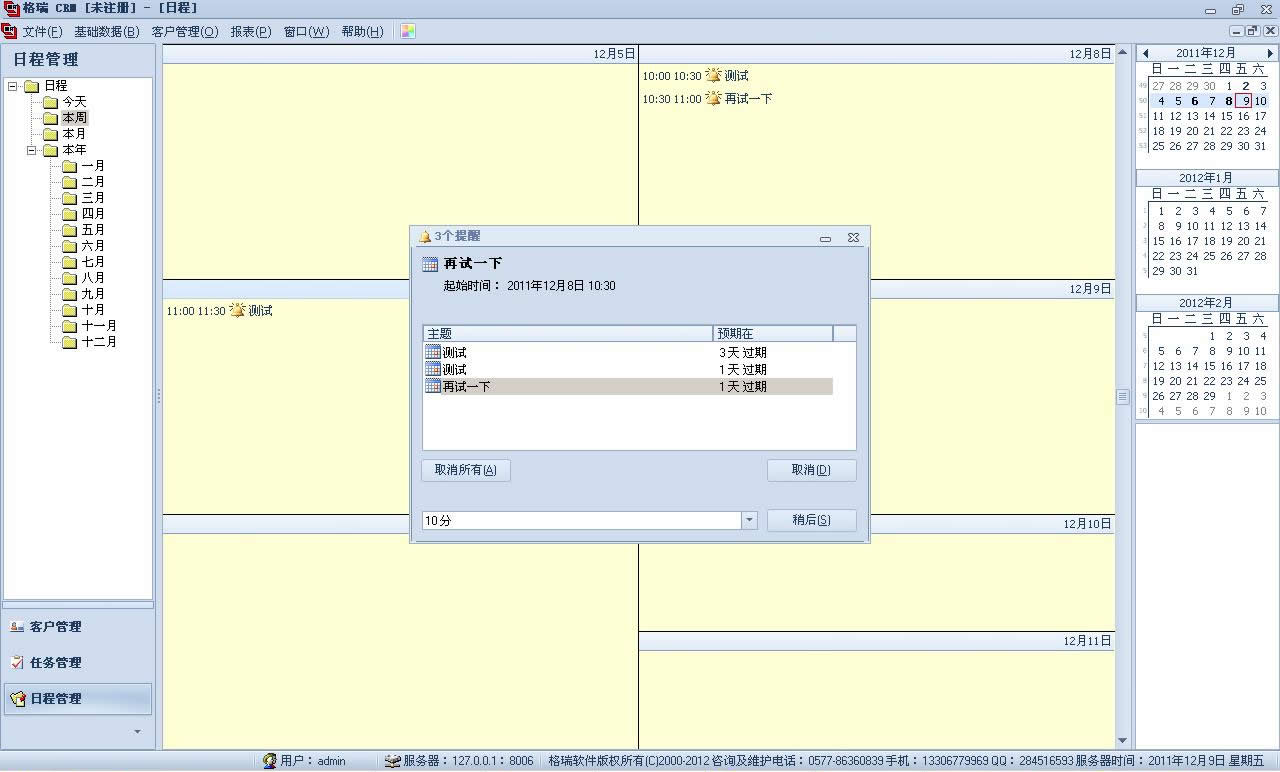The width and height of the screenshot is (1280, 772).
Task: Go to next month in the mini calendar
Action: [1270, 53]
